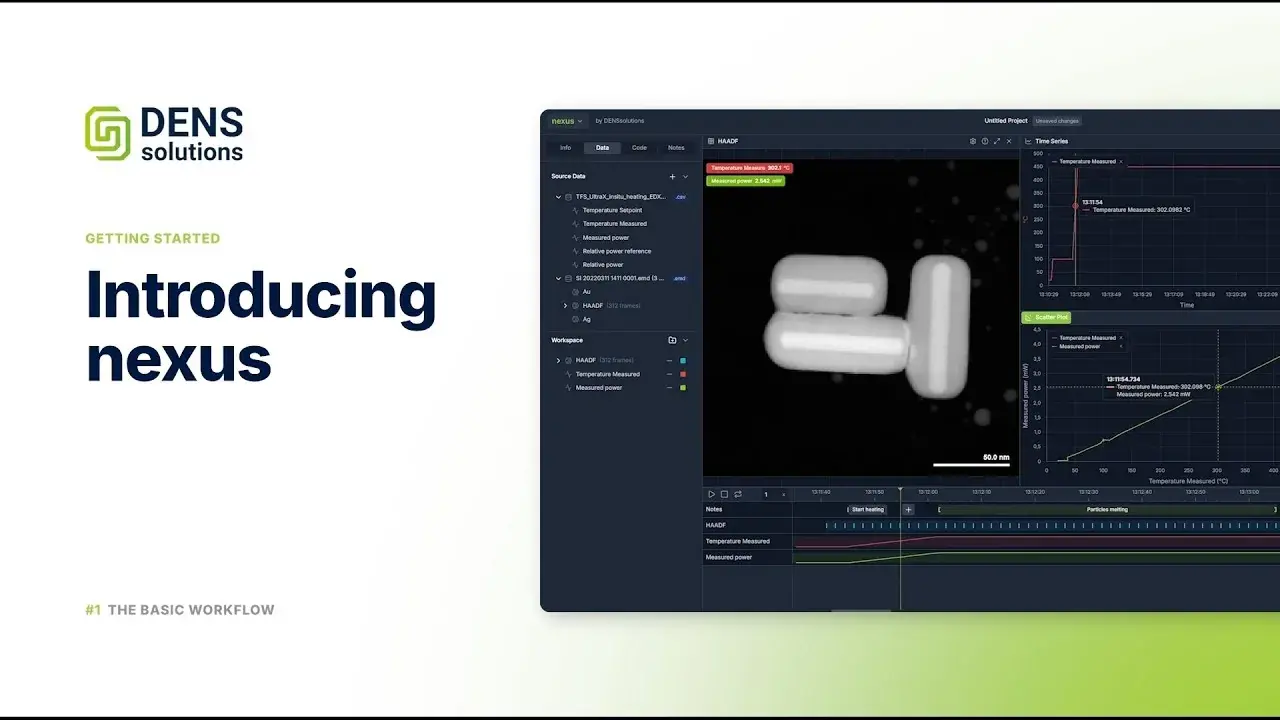Select Relative power reference signal

pos(616,251)
